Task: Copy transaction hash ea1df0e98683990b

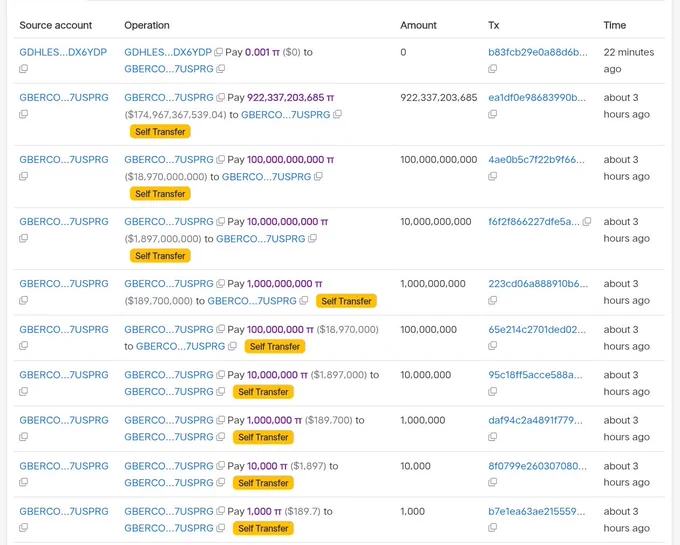Action: point(492,114)
